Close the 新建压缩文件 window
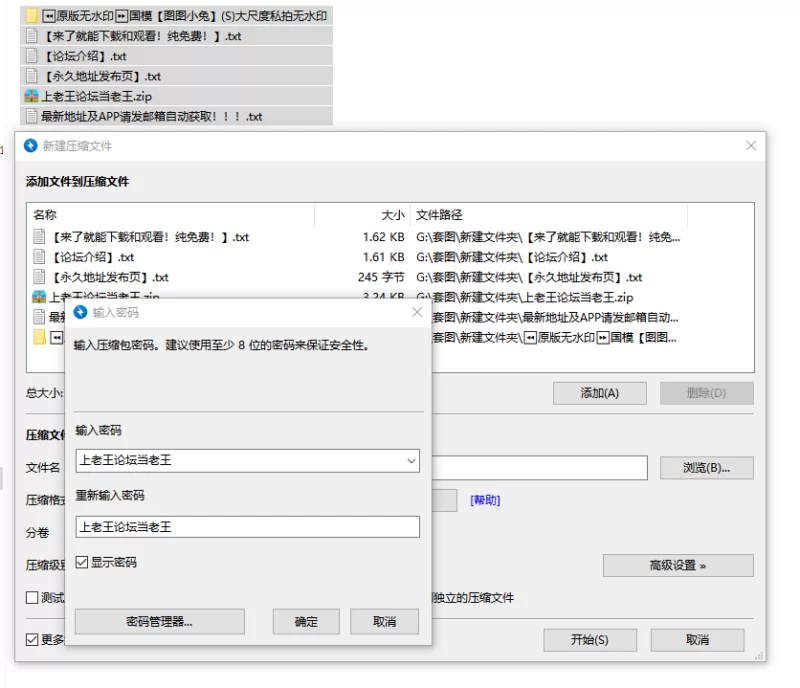Viewport: 800px width, 688px height. (751, 146)
